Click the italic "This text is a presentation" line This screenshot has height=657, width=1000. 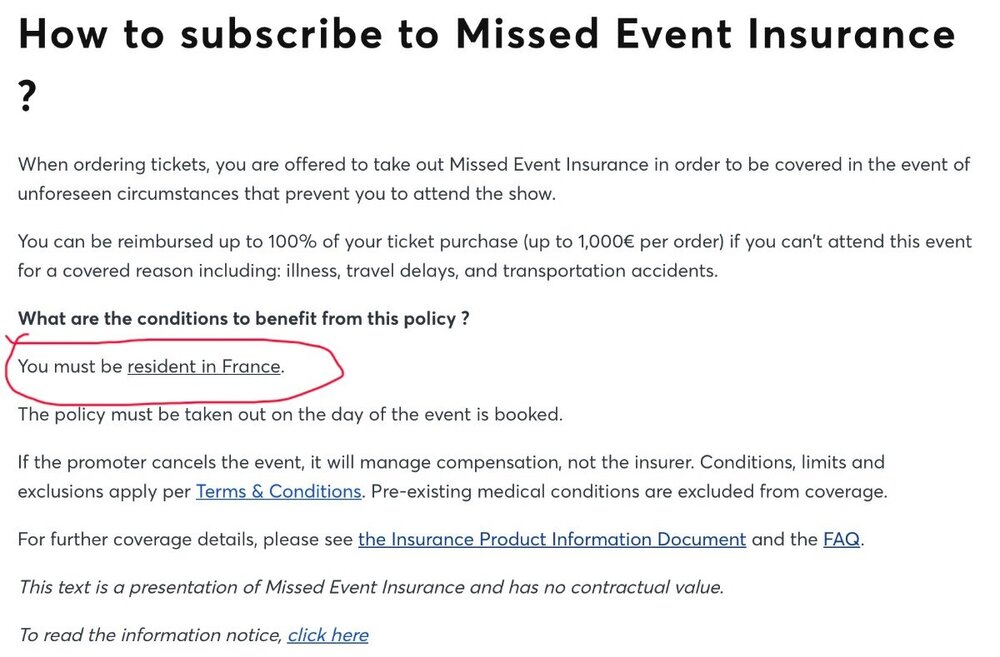pyautogui.click(x=371, y=587)
